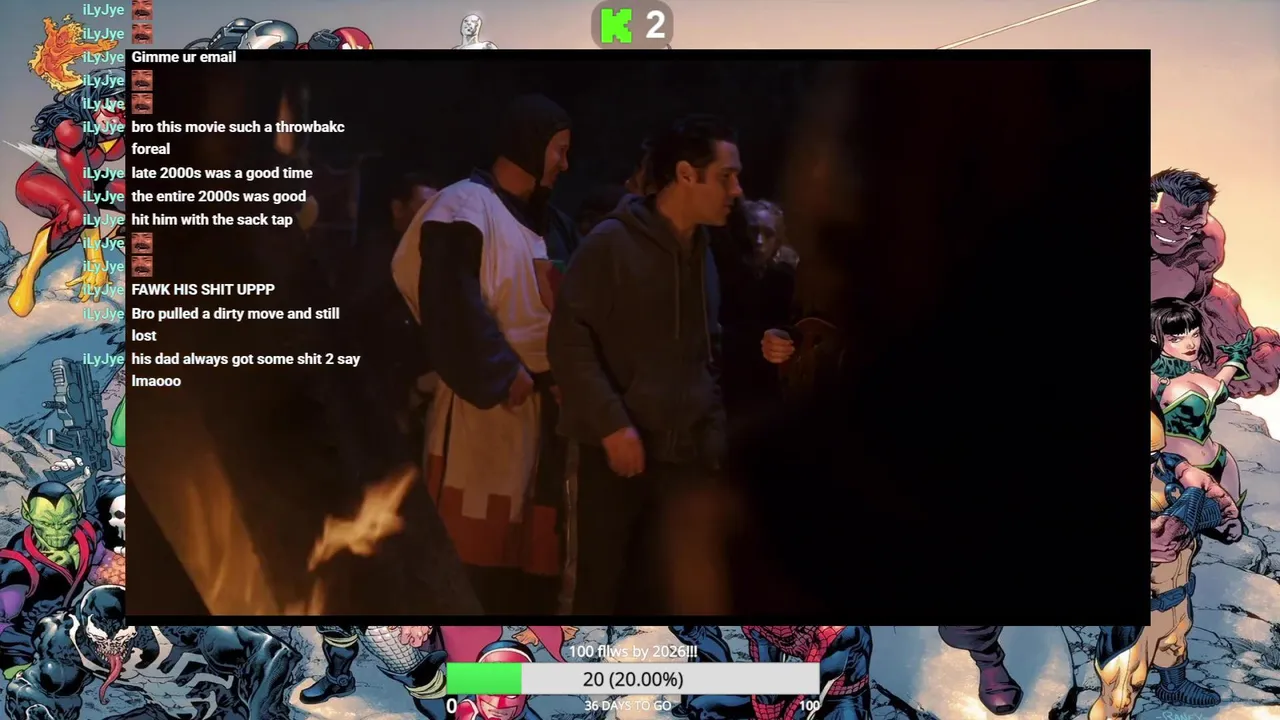1280x720 pixels.
Task: Click the "100 fllws by 2026!!!" goal title
Action: (x=633, y=652)
